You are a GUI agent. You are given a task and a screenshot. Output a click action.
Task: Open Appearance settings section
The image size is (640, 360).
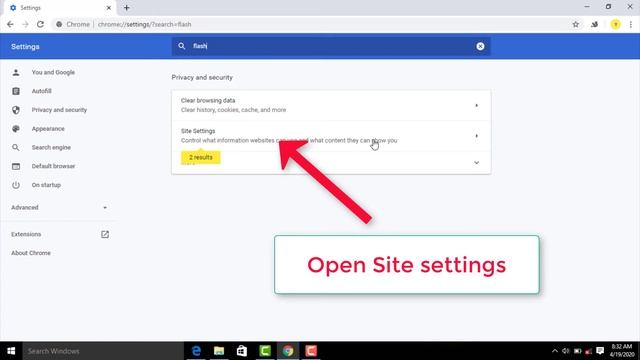click(48, 129)
